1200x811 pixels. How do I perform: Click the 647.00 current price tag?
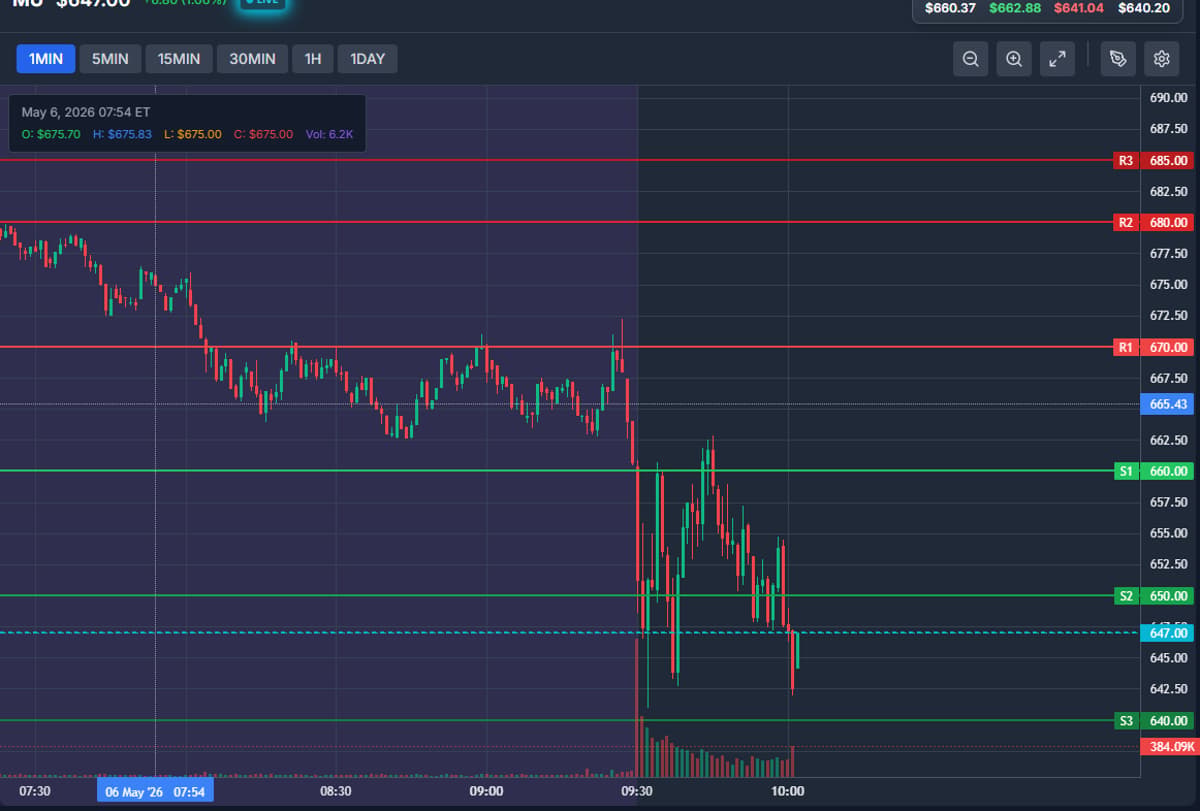point(1168,633)
